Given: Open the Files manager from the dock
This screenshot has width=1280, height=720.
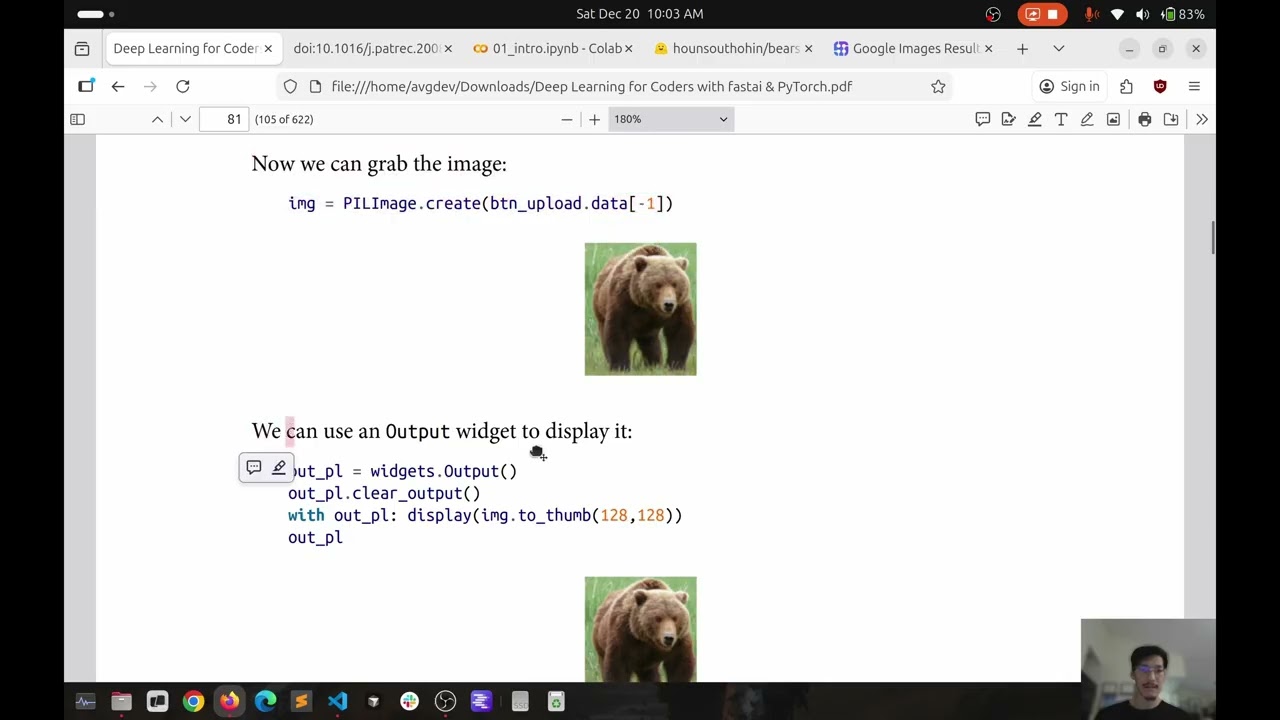Looking at the screenshot, I should coord(121,702).
